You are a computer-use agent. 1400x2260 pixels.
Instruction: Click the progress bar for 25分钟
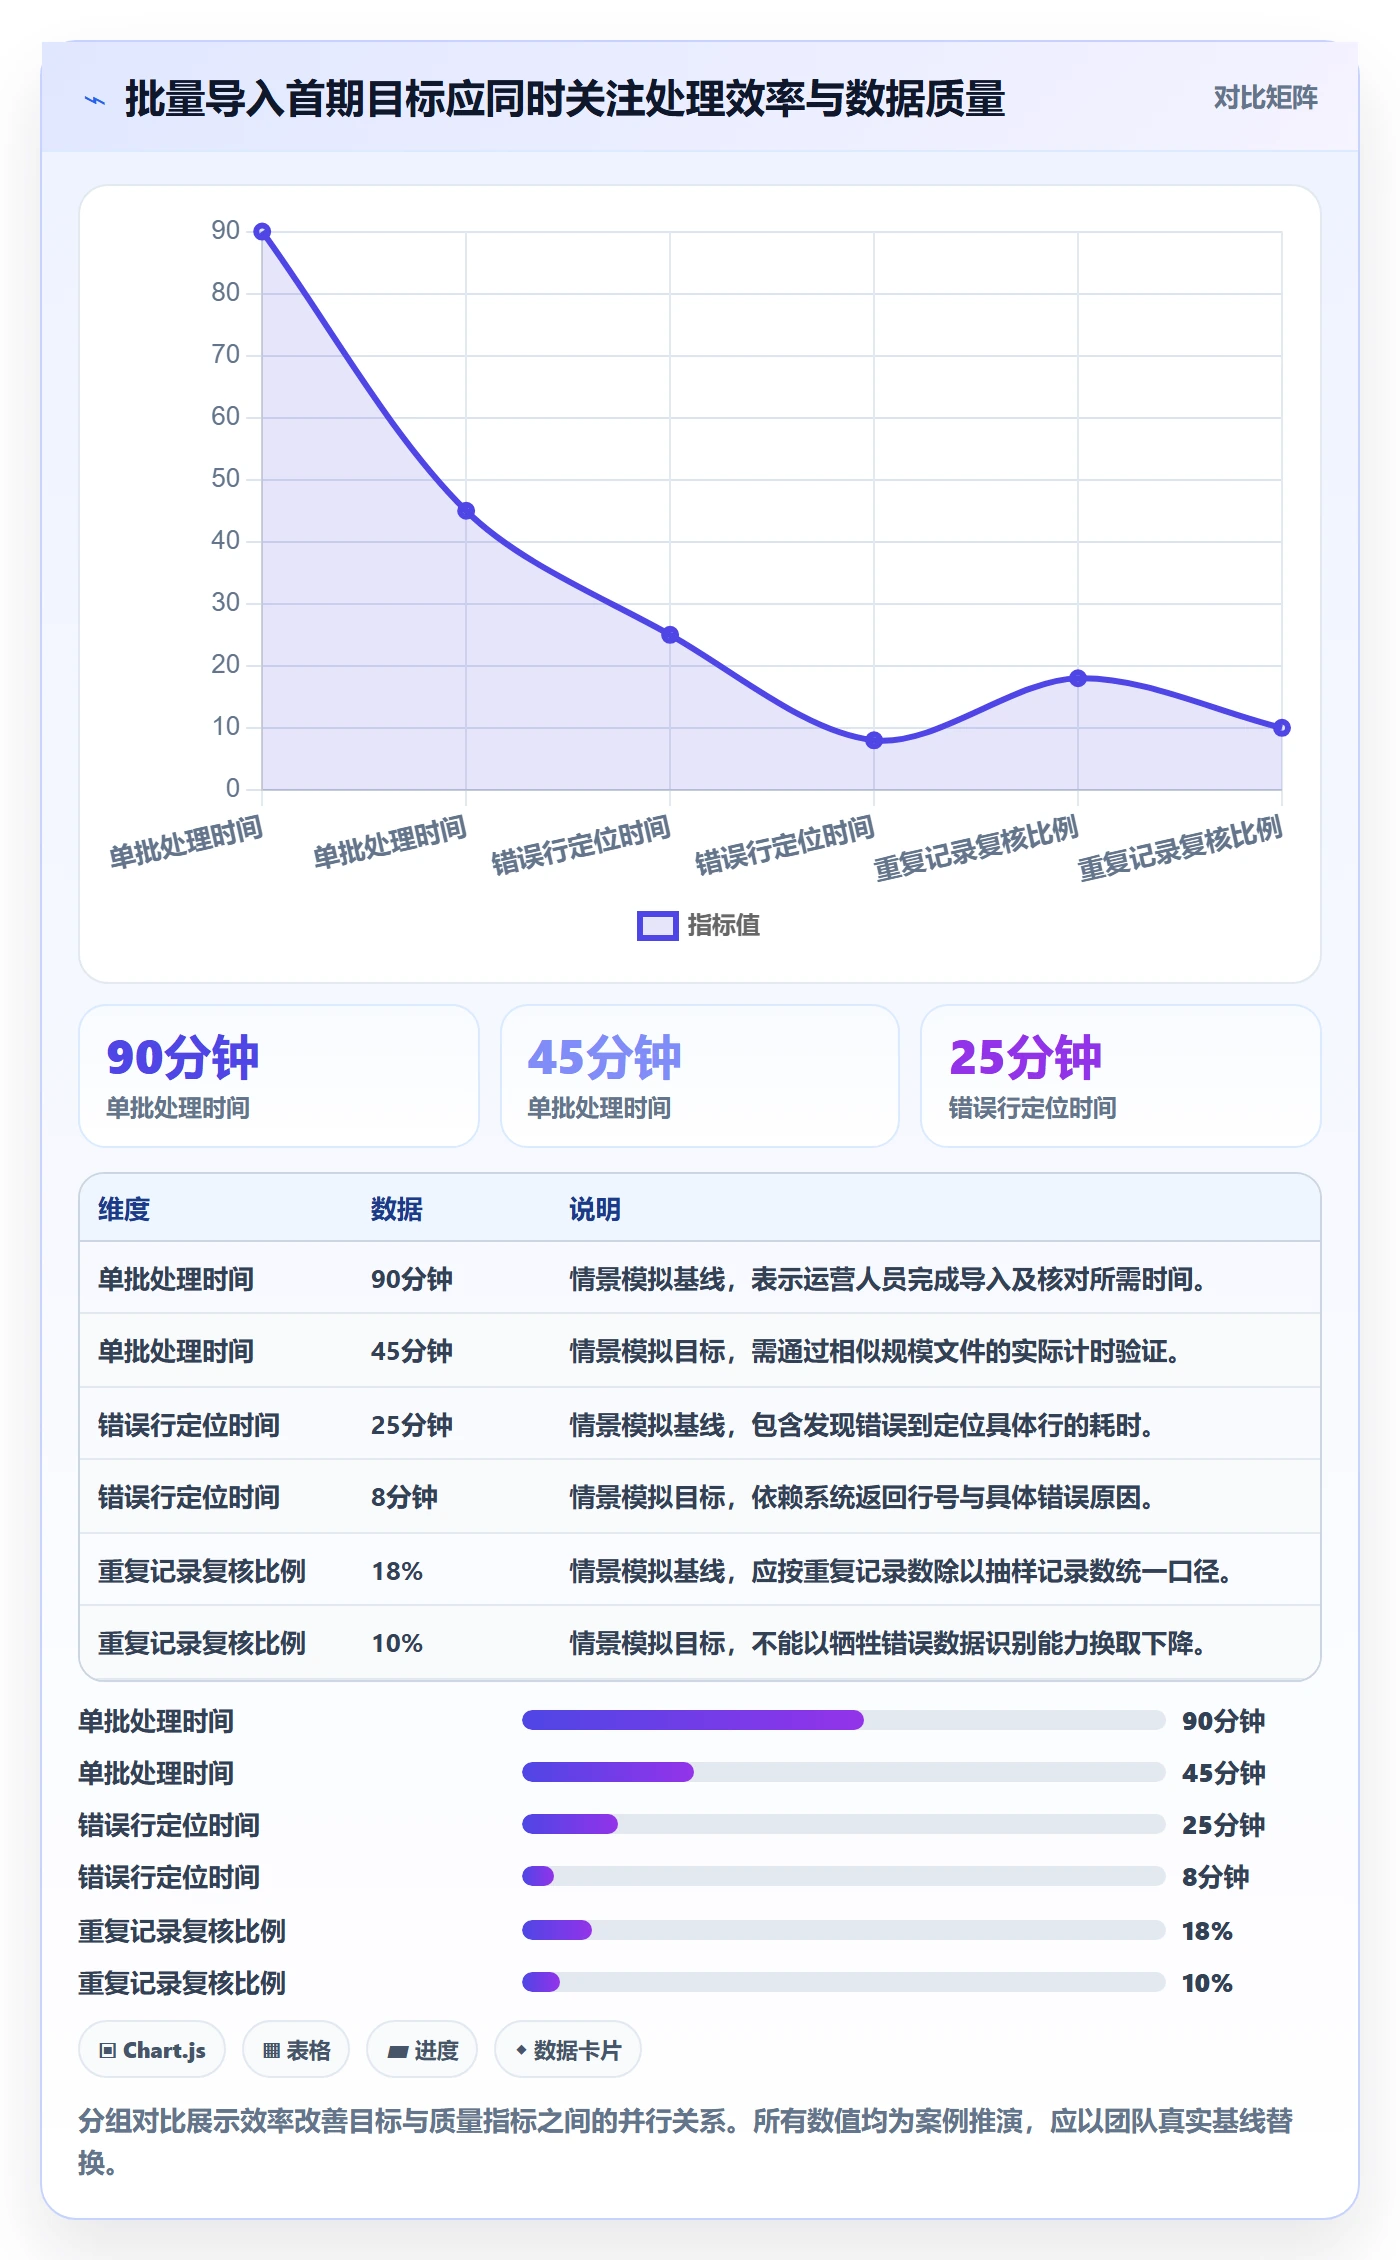pos(844,1824)
